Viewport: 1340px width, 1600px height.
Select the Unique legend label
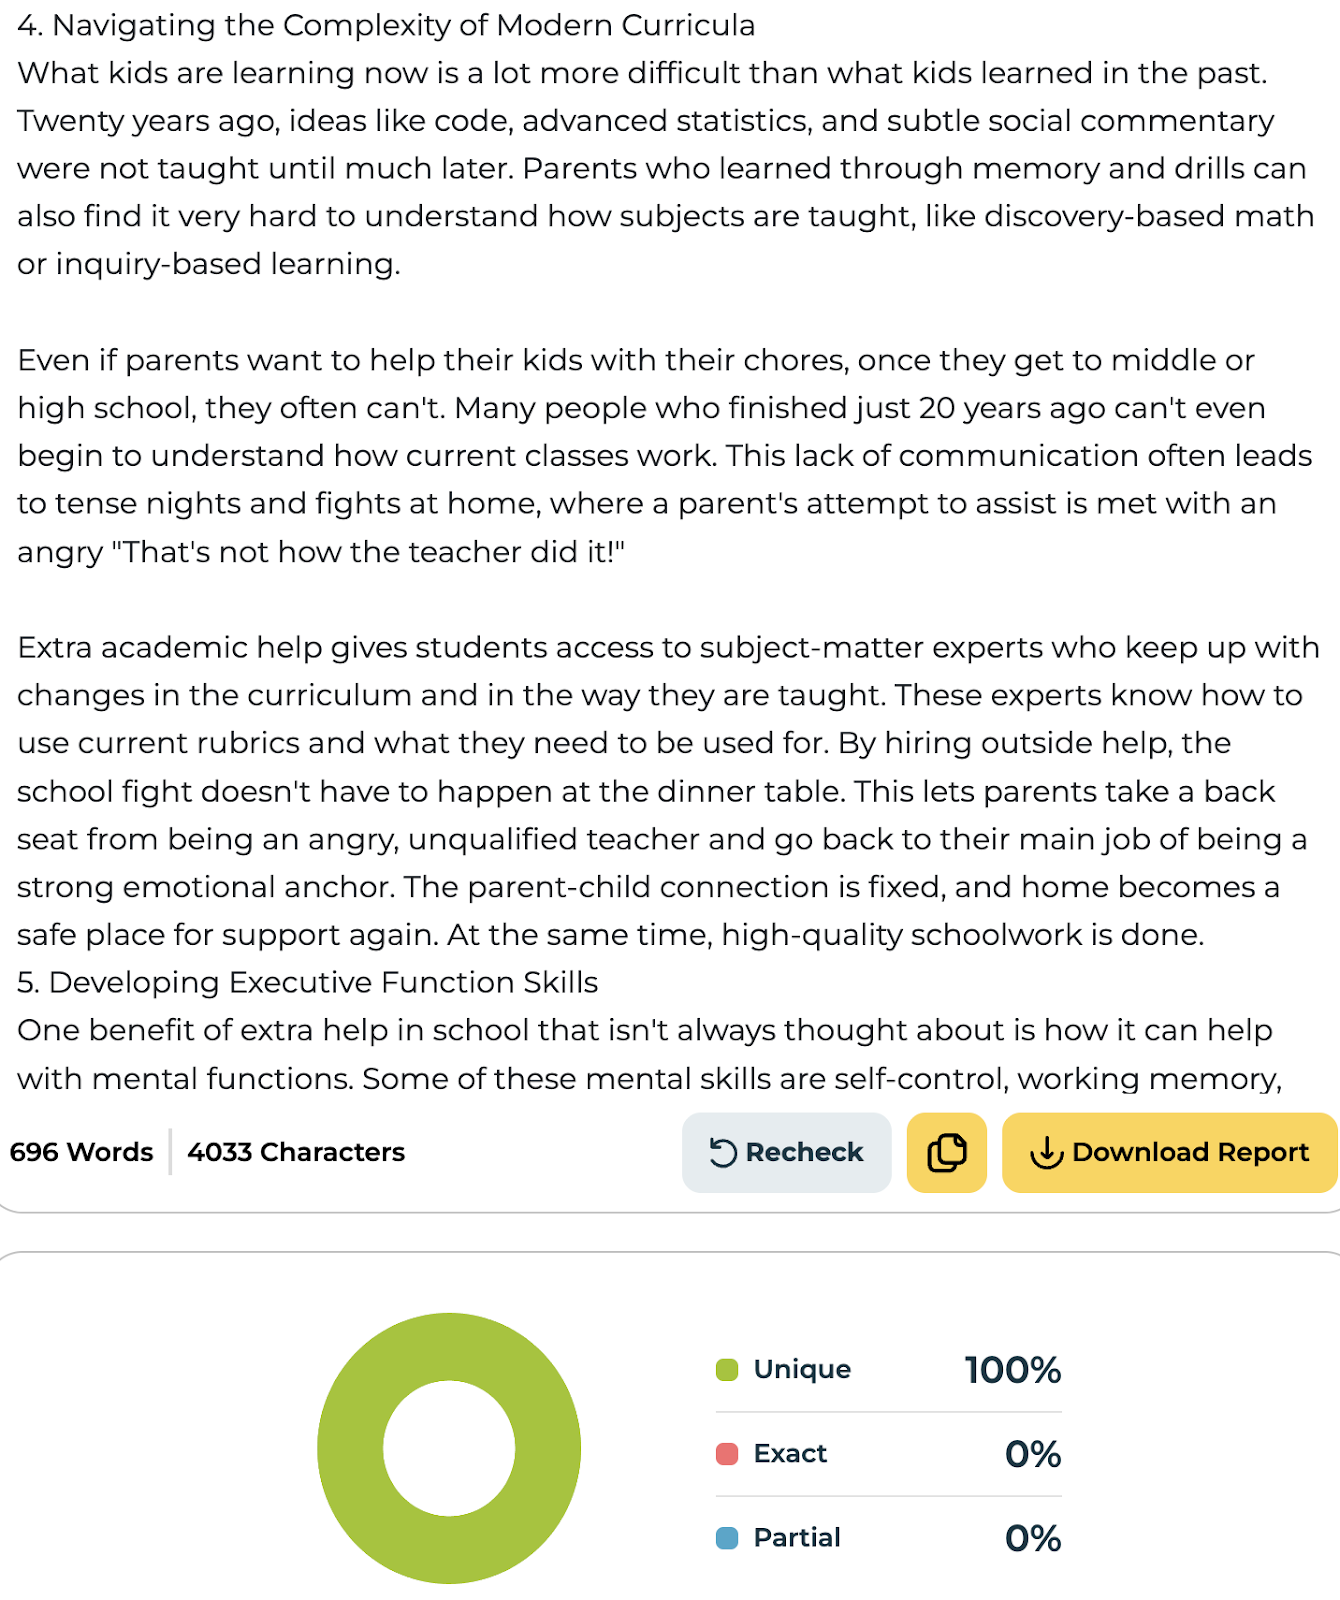click(802, 1369)
